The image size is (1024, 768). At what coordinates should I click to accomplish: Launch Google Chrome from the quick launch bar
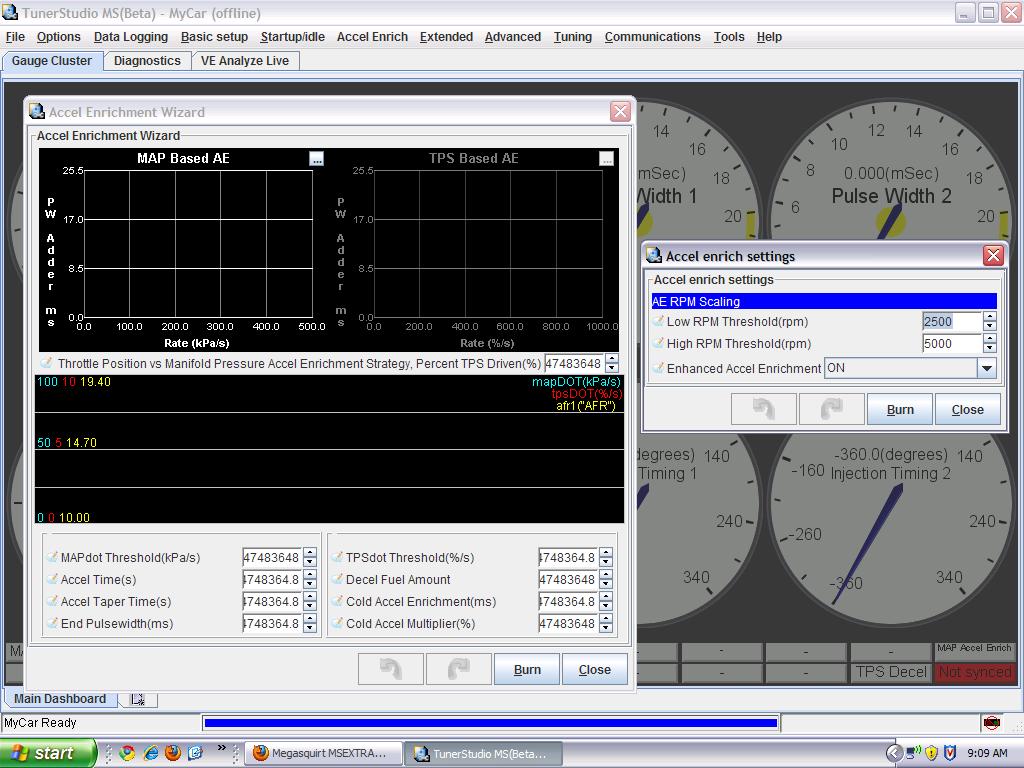click(x=127, y=753)
